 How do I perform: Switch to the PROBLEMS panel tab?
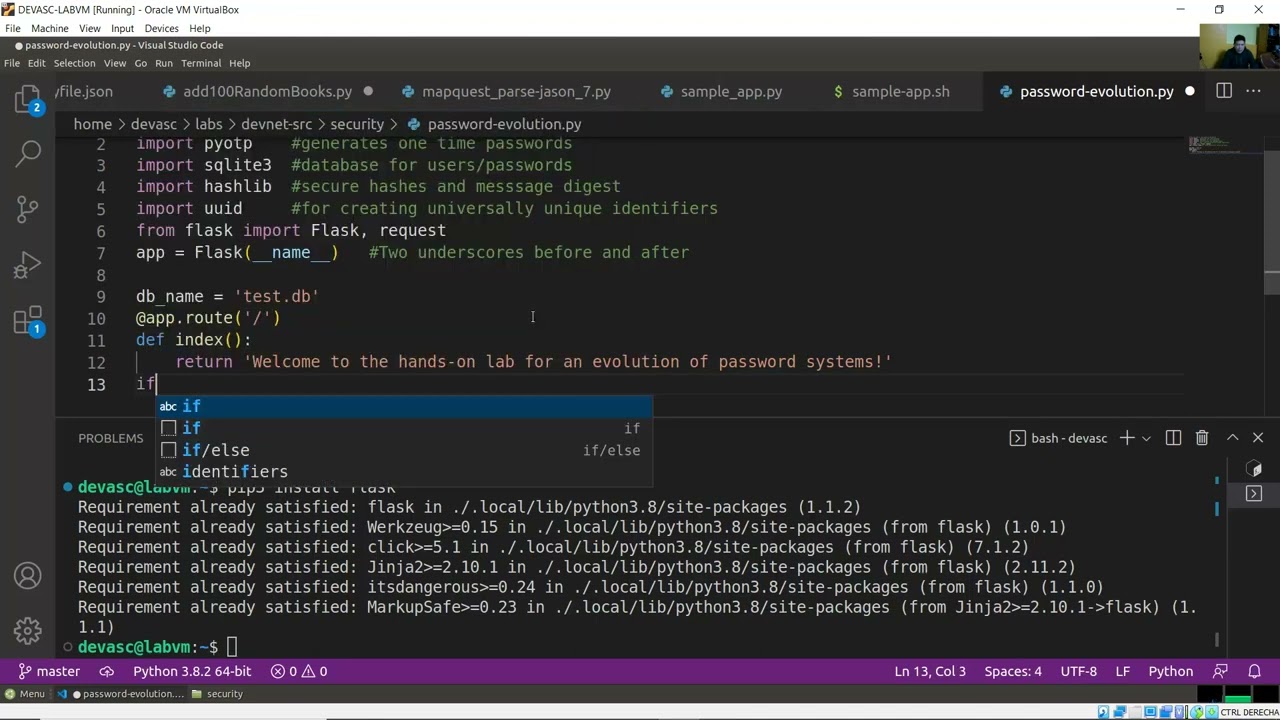[x=111, y=438]
